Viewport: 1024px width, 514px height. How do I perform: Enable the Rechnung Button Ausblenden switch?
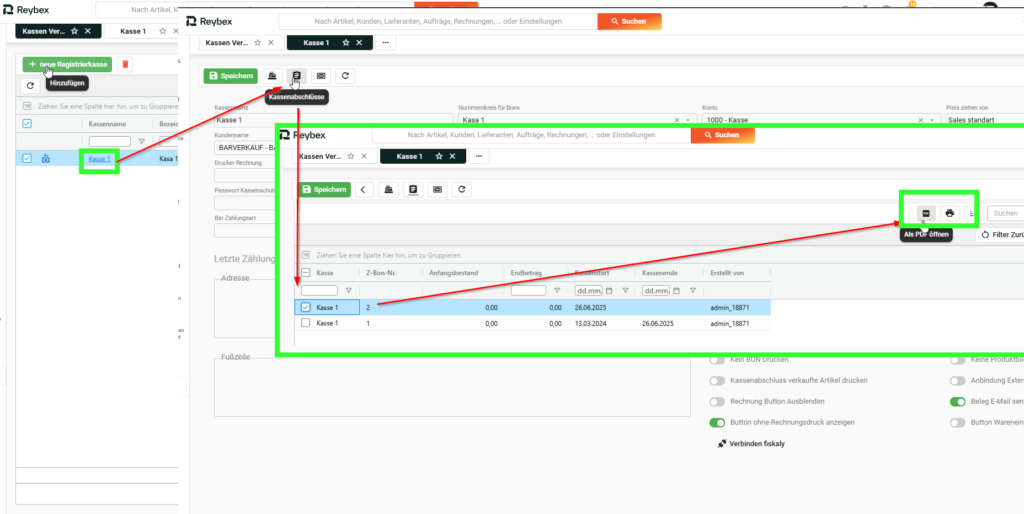[x=717, y=401]
